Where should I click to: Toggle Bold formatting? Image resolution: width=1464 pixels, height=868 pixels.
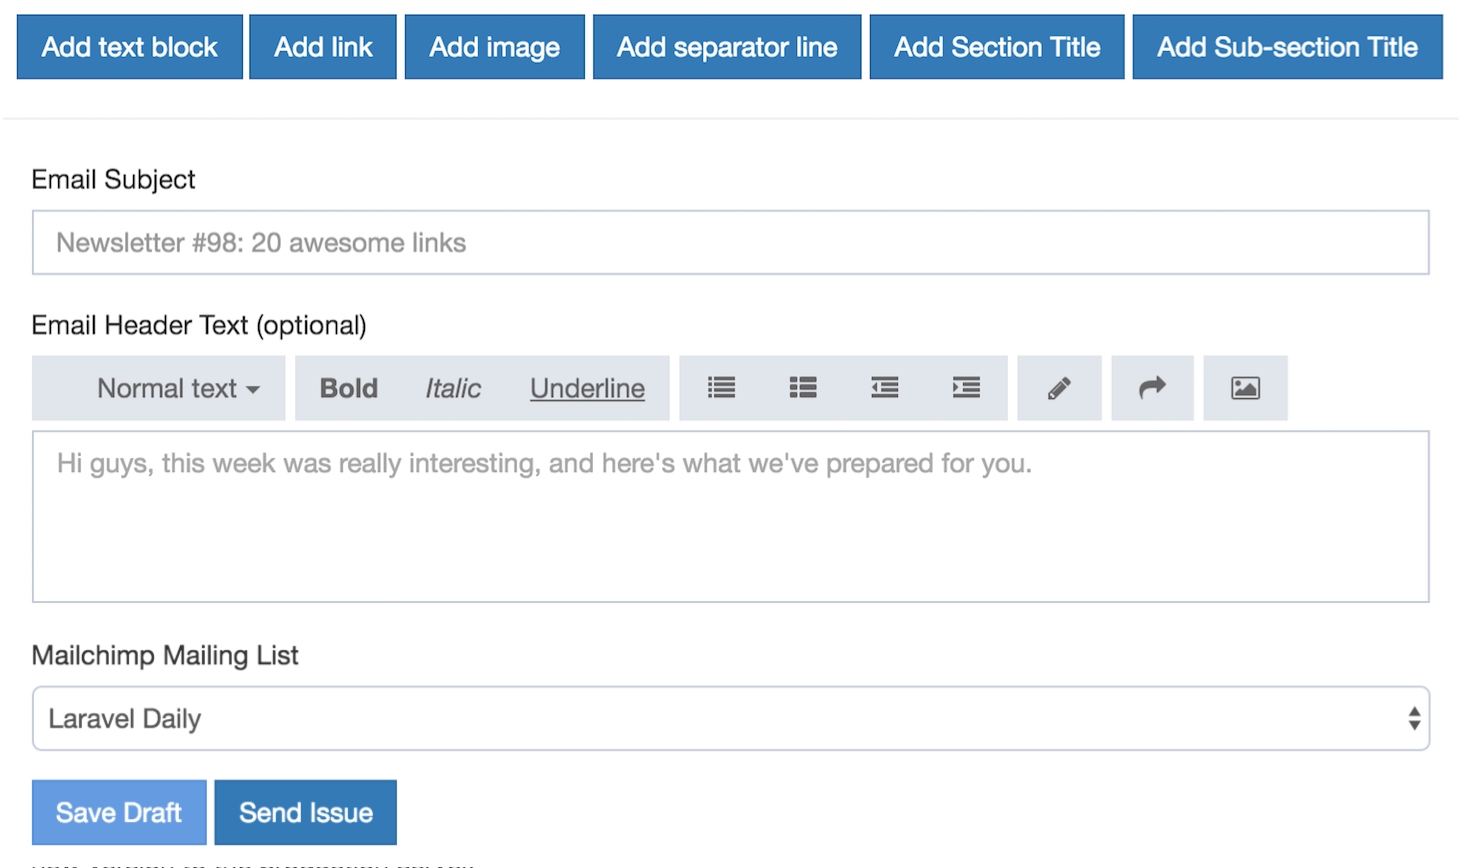tap(348, 388)
